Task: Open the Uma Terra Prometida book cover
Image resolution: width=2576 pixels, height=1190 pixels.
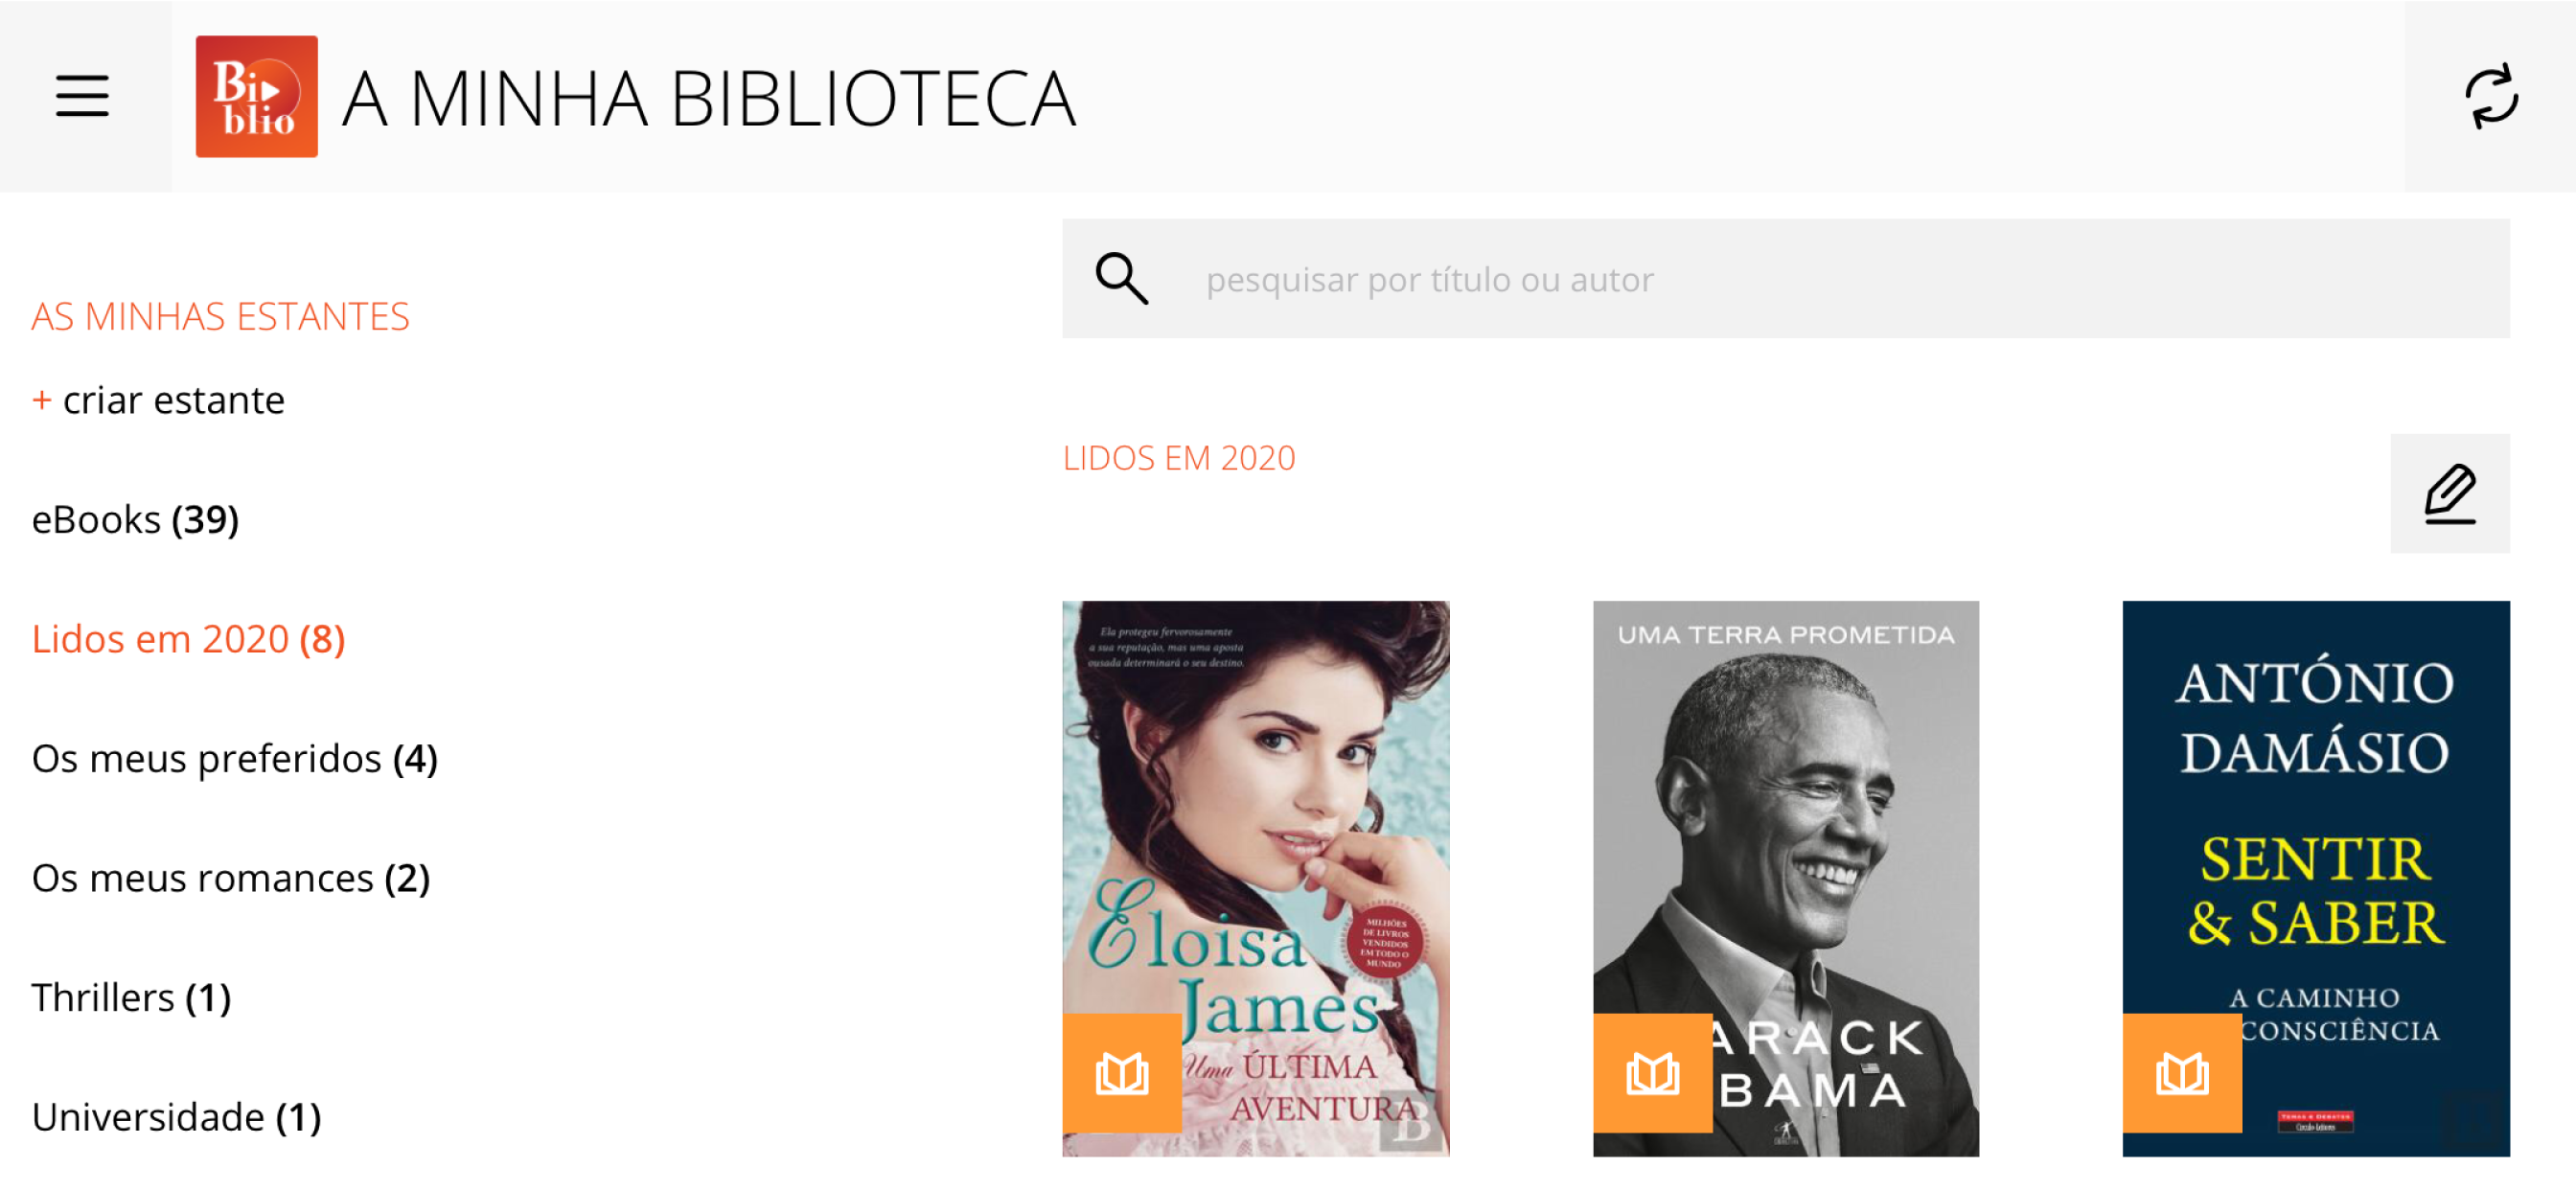Action: pos(1785,878)
